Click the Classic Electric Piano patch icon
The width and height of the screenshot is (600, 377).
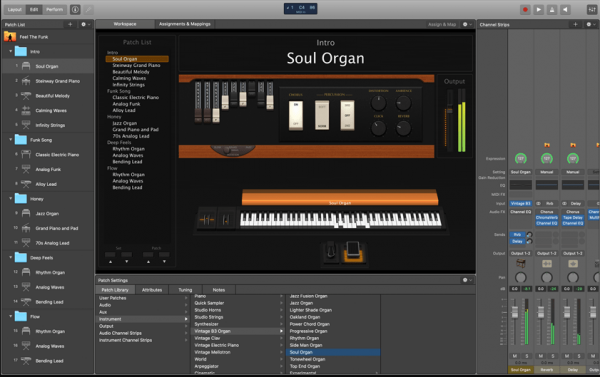point(26,155)
